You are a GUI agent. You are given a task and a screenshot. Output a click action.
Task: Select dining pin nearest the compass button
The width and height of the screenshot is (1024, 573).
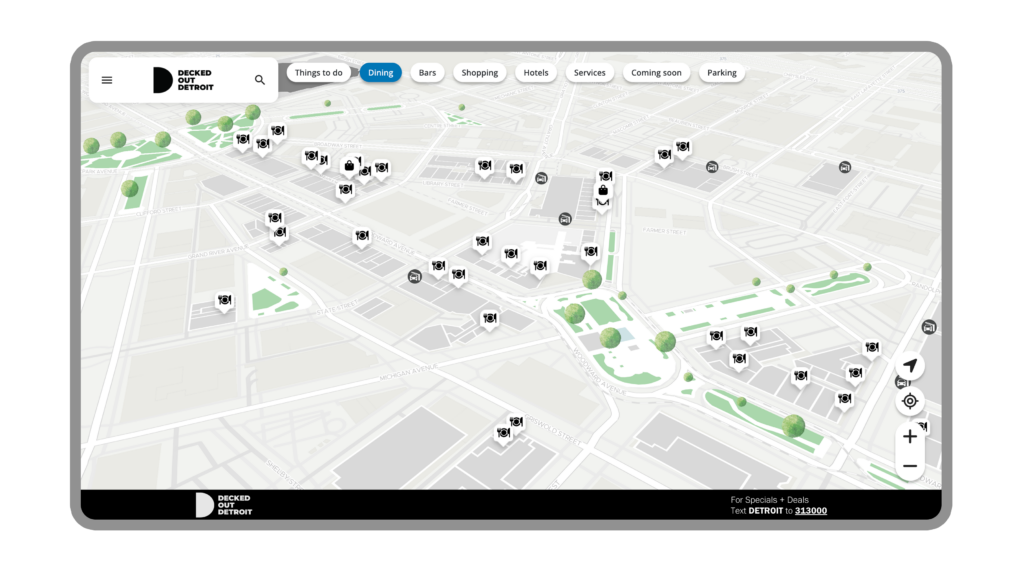[872, 349]
